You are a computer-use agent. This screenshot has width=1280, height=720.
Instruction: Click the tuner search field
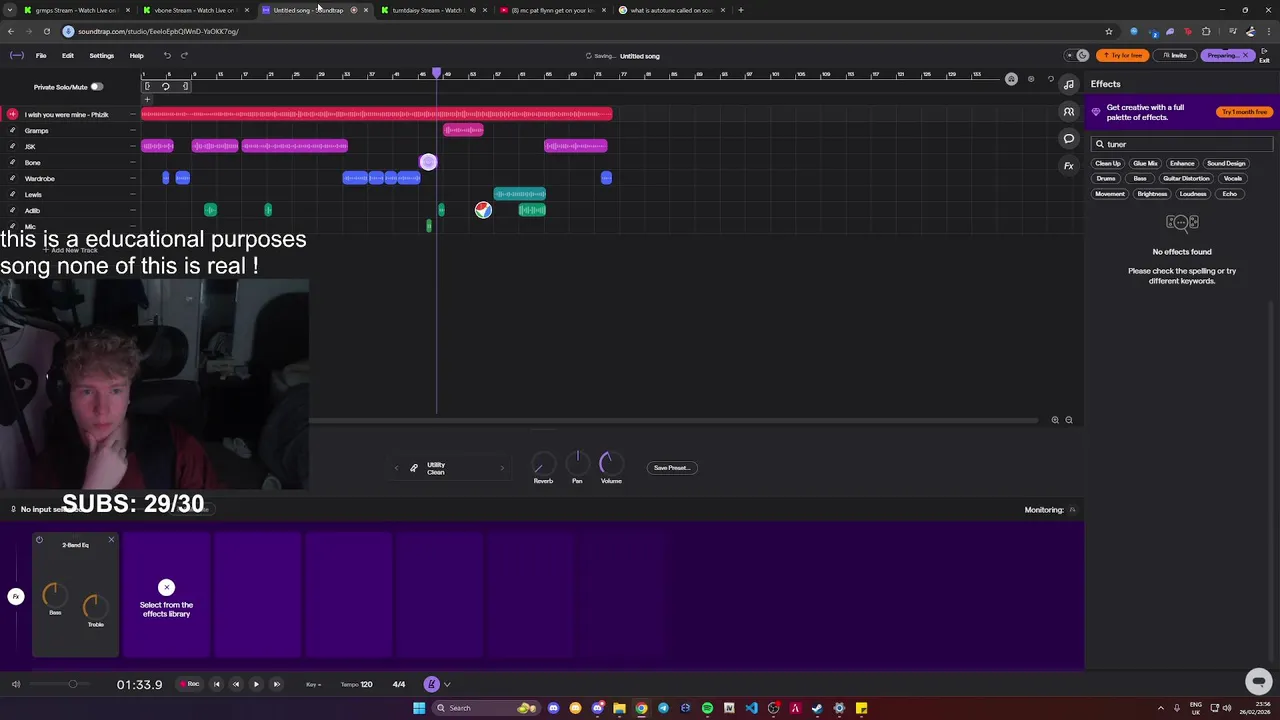tap(1182, 144)
